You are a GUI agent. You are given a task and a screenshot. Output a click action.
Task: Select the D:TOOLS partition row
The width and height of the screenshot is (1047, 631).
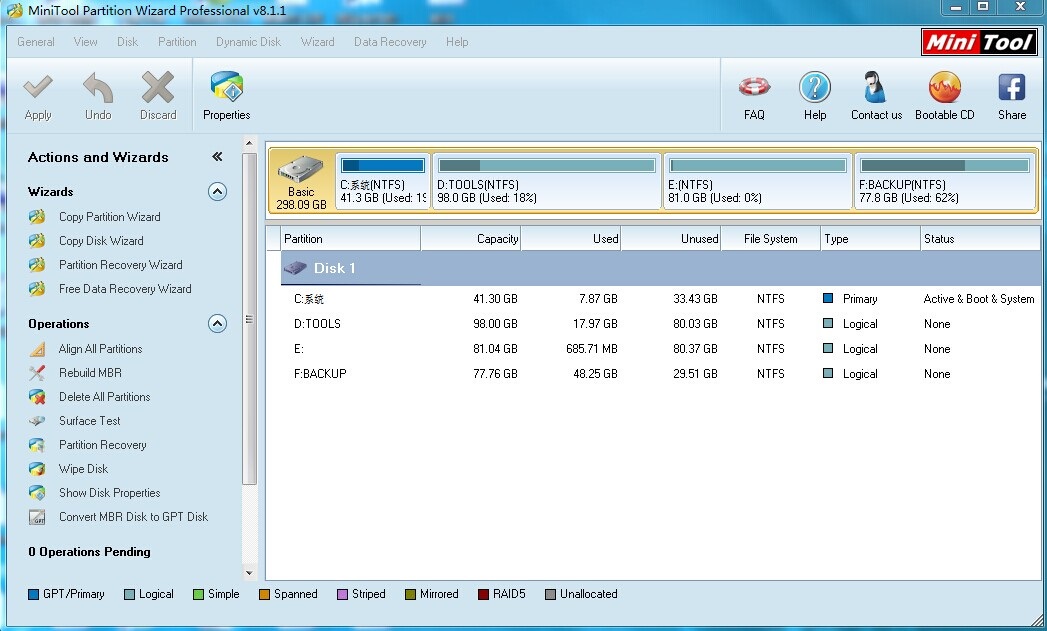(x=660, y=324)
